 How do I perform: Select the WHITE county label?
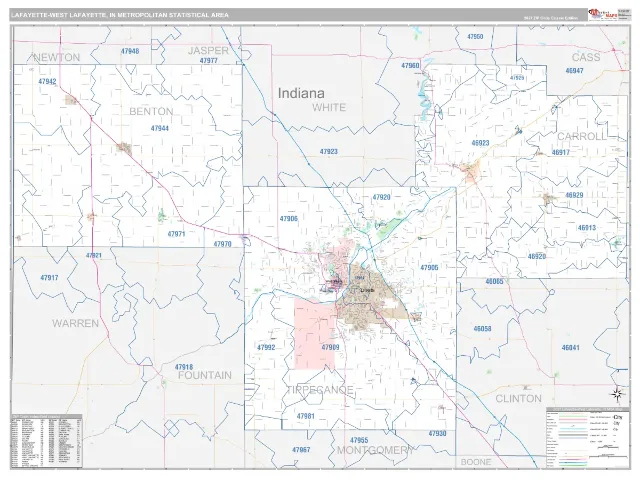[329, 107]
